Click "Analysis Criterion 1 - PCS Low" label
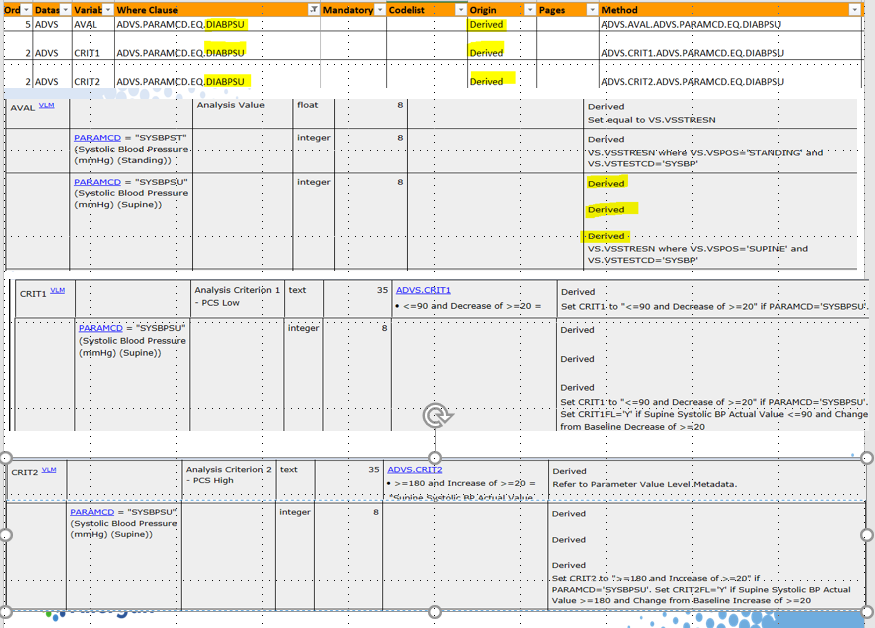875x628 pixels. (x=237, y=296)
